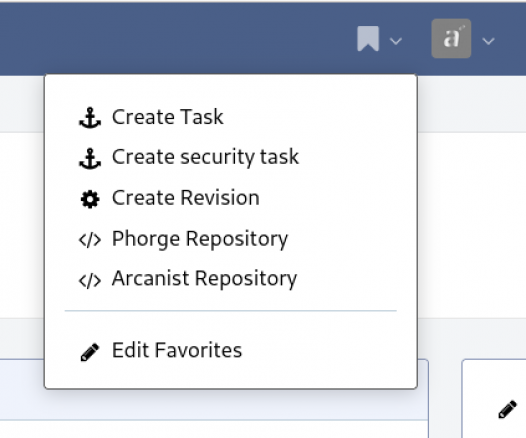Expand the user account menu chevron

point(488,41)
